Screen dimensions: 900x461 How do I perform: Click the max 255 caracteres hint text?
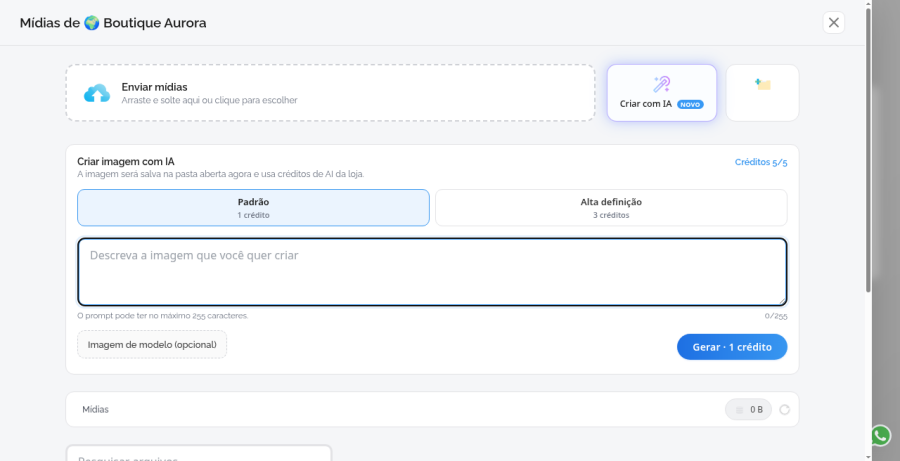pos(163,316)
